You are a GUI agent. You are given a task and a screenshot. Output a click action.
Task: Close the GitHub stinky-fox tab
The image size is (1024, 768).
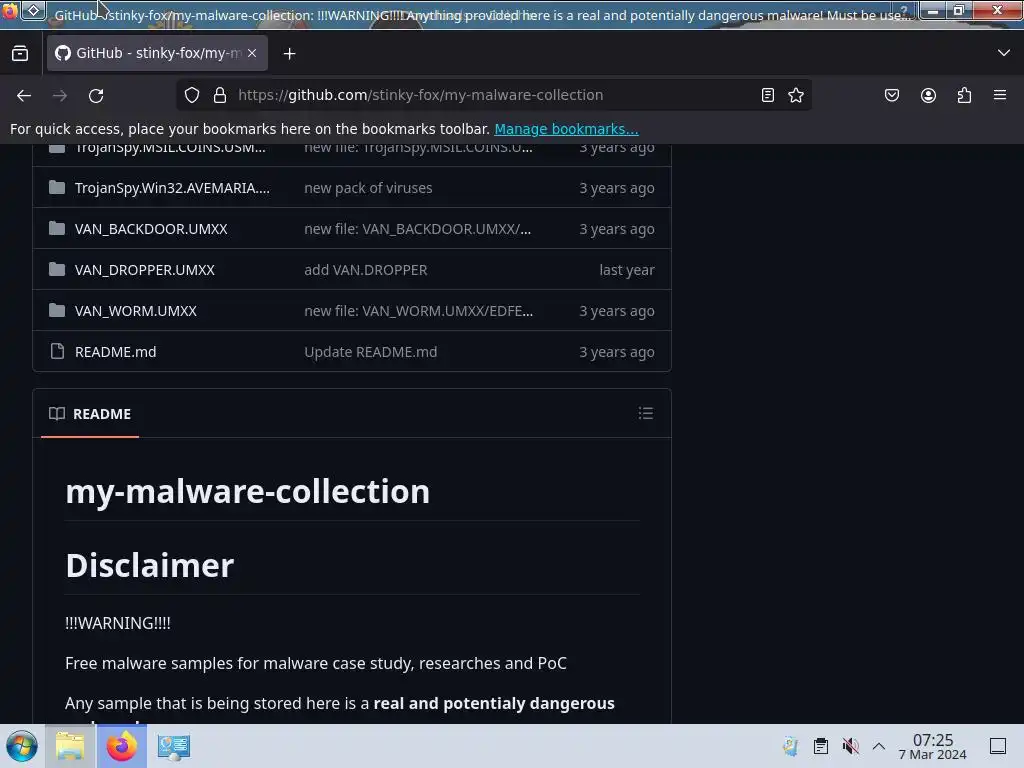[x=252, y=53]
